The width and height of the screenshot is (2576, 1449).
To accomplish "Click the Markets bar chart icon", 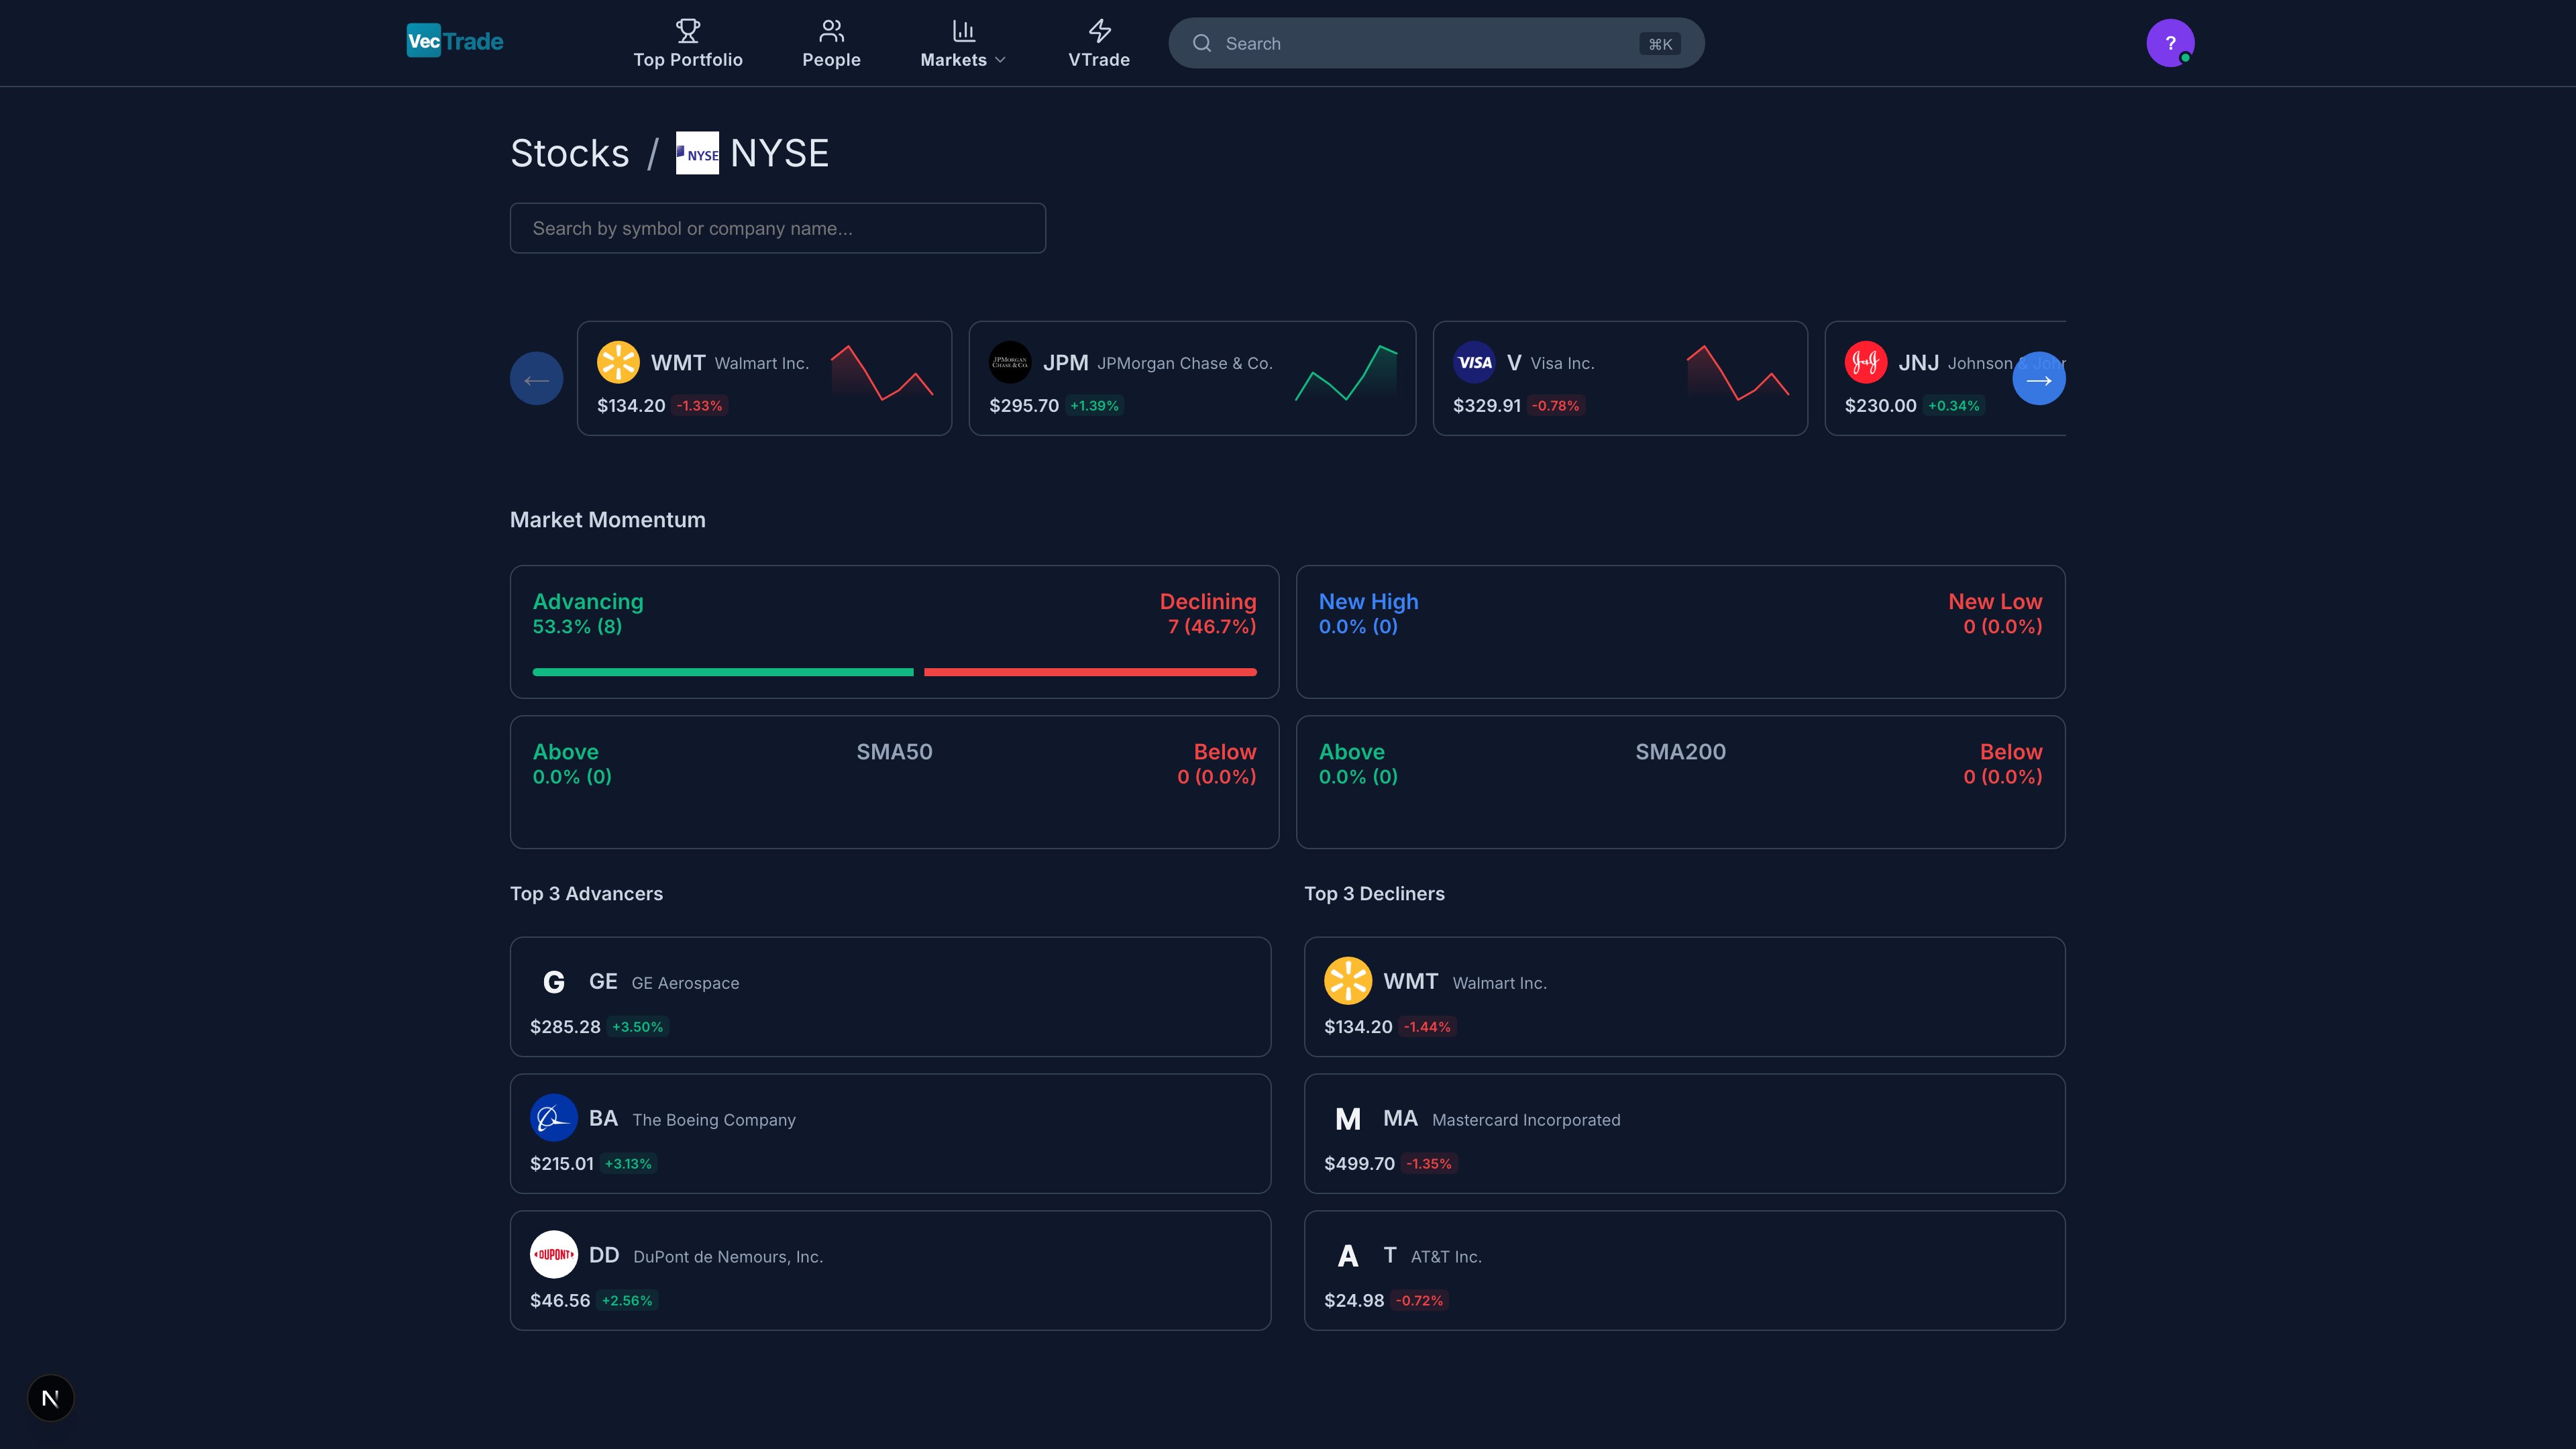I will [x=963, y=31].
